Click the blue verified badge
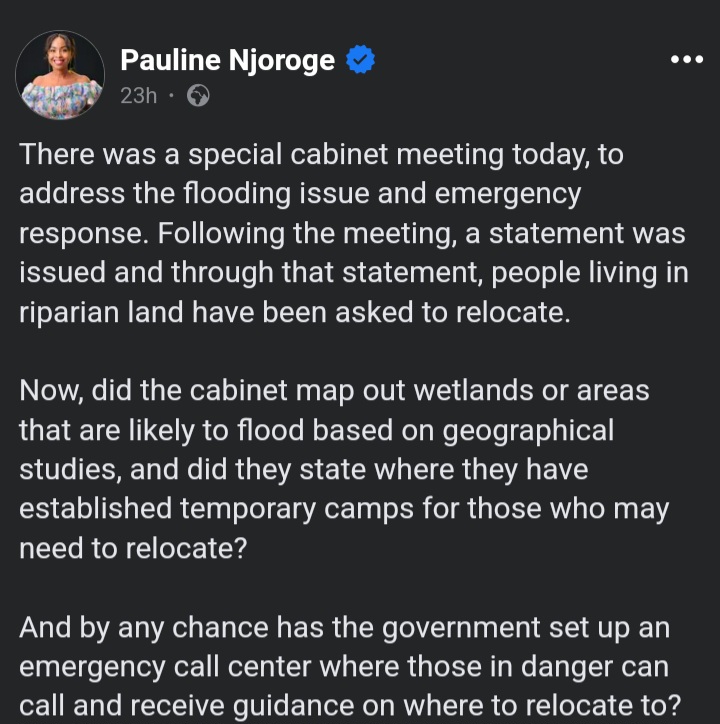 360,59
